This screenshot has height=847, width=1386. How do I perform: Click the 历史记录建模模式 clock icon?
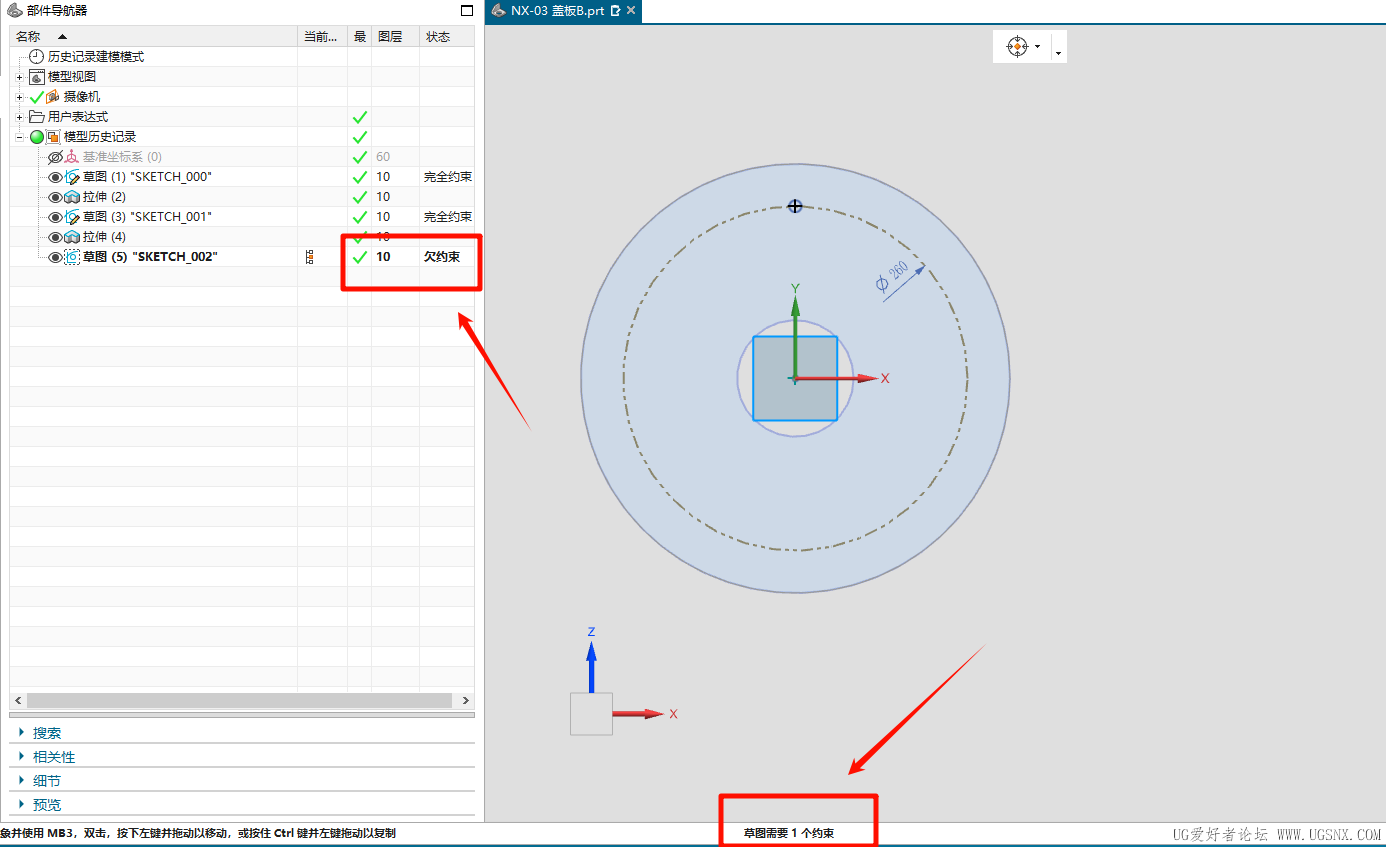tap(37, 57)
